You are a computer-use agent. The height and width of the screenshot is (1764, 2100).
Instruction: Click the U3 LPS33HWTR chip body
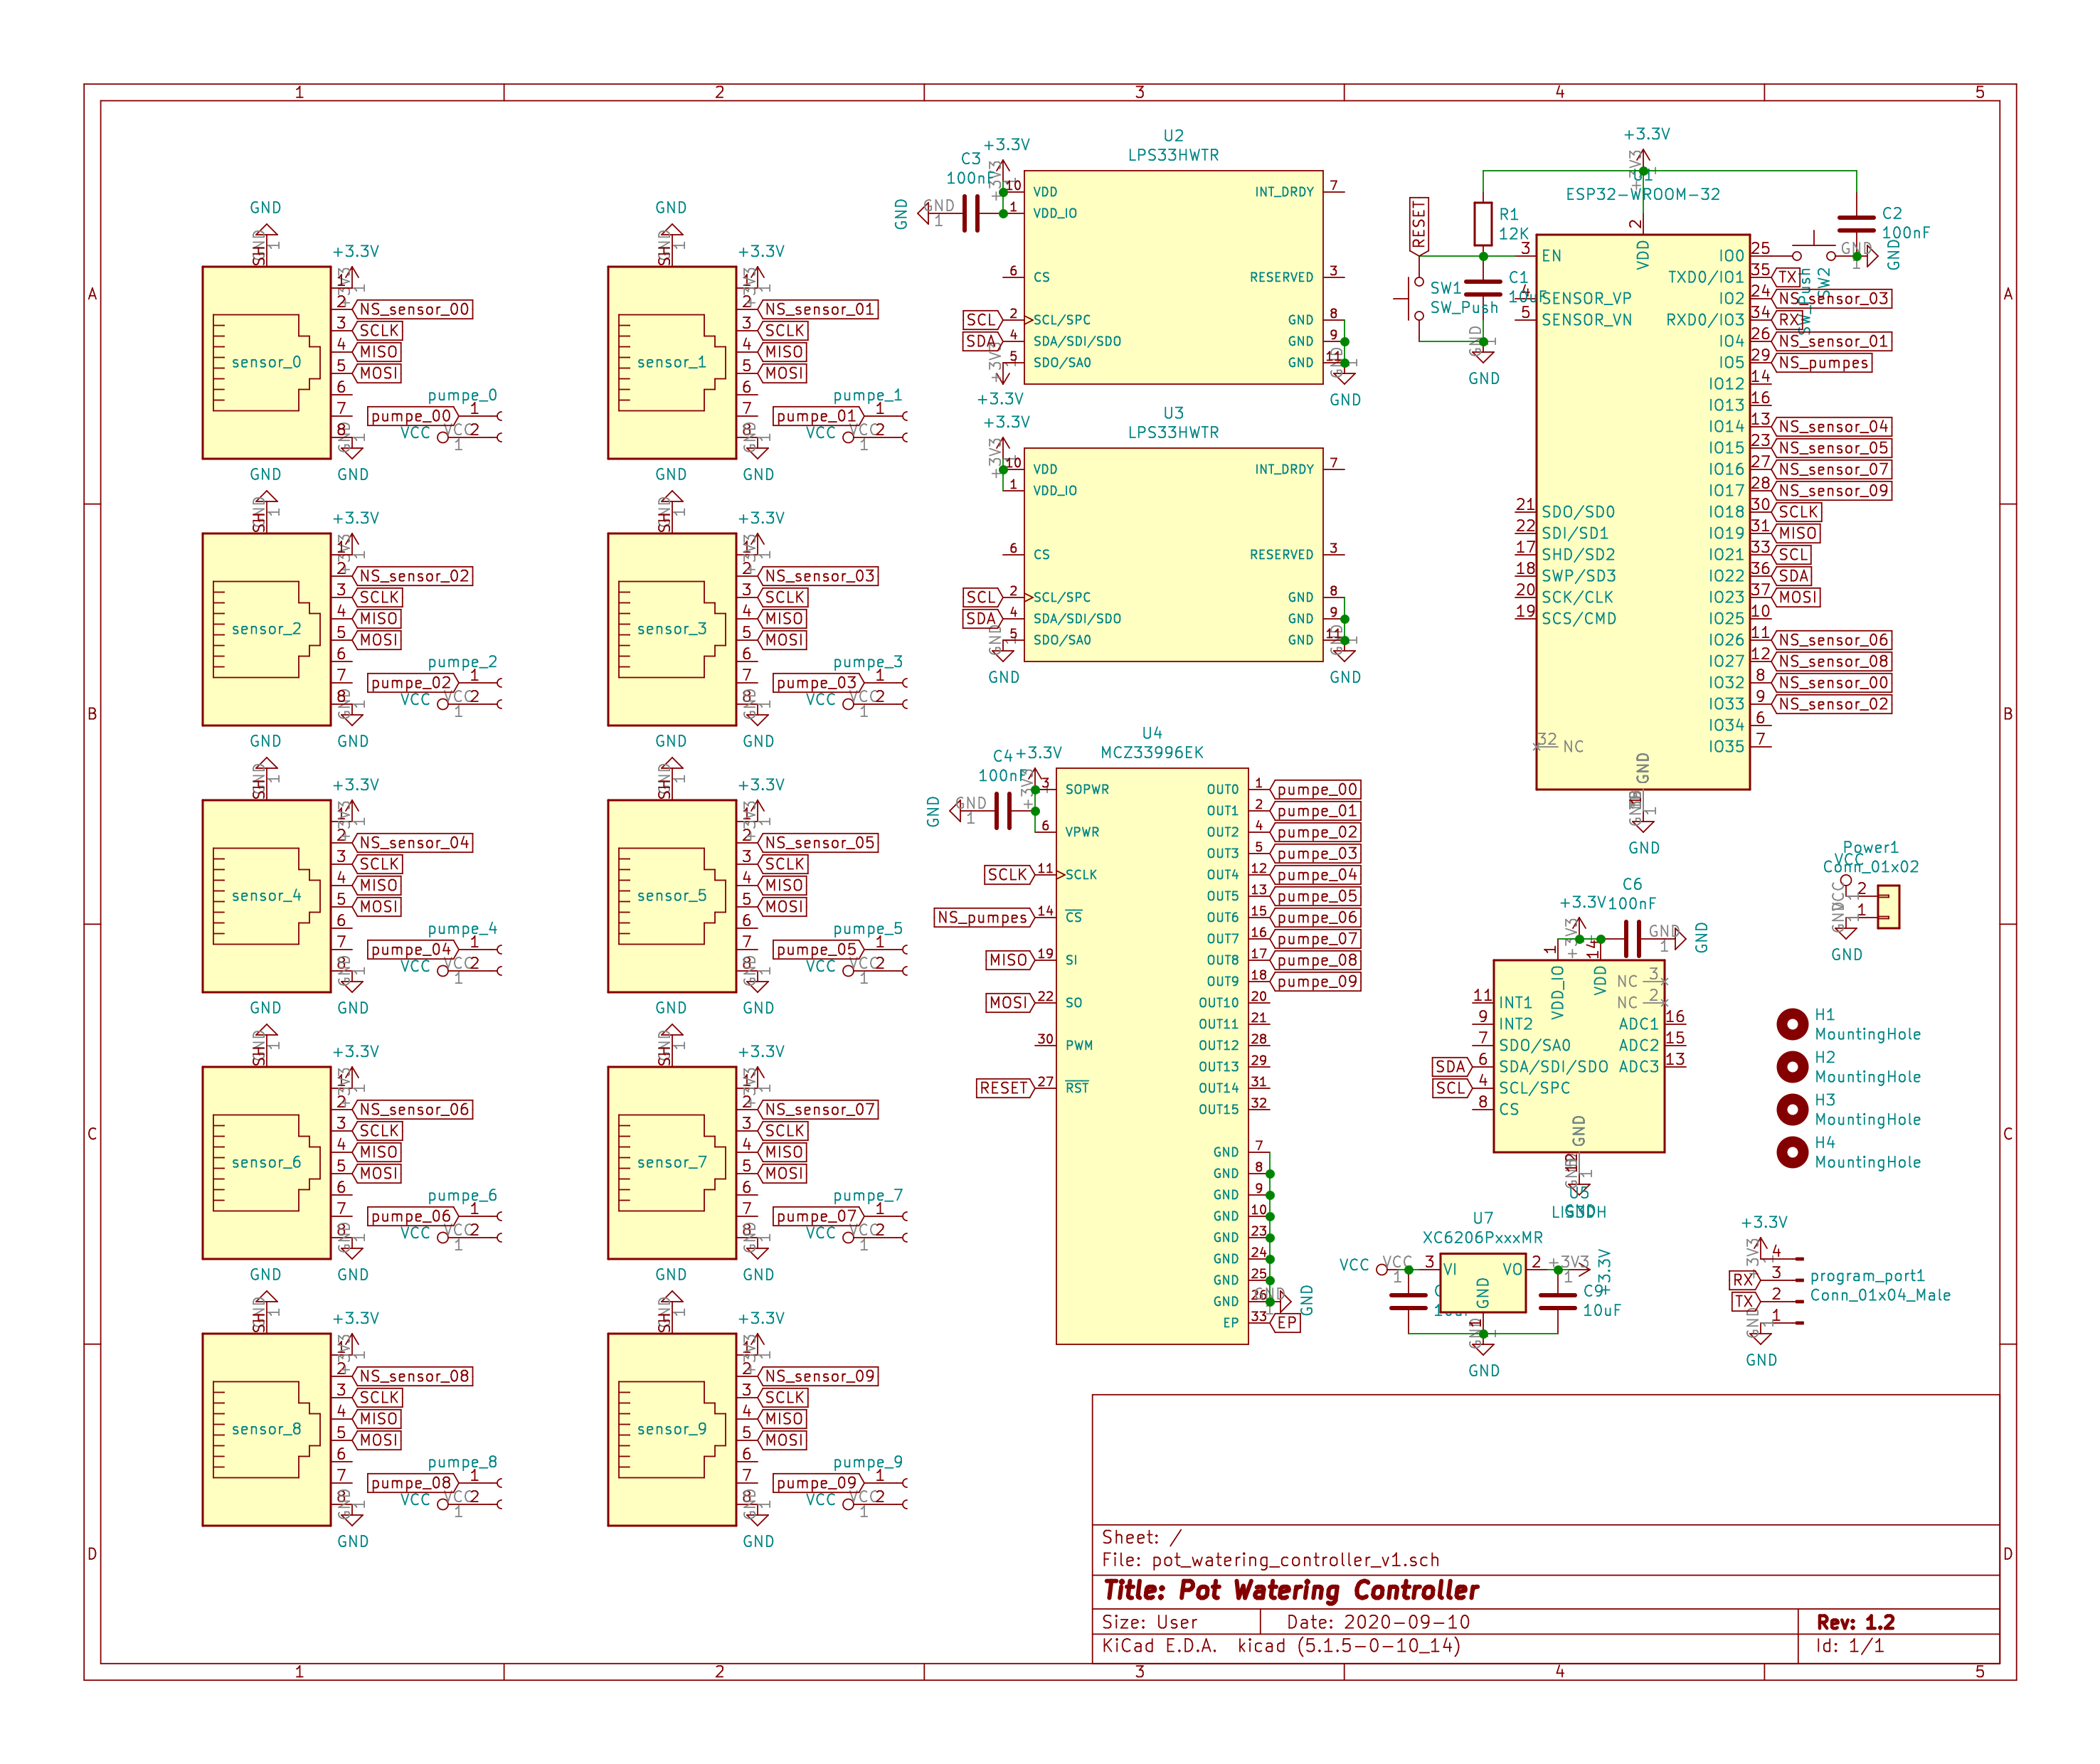click(x=1173, y=555)
